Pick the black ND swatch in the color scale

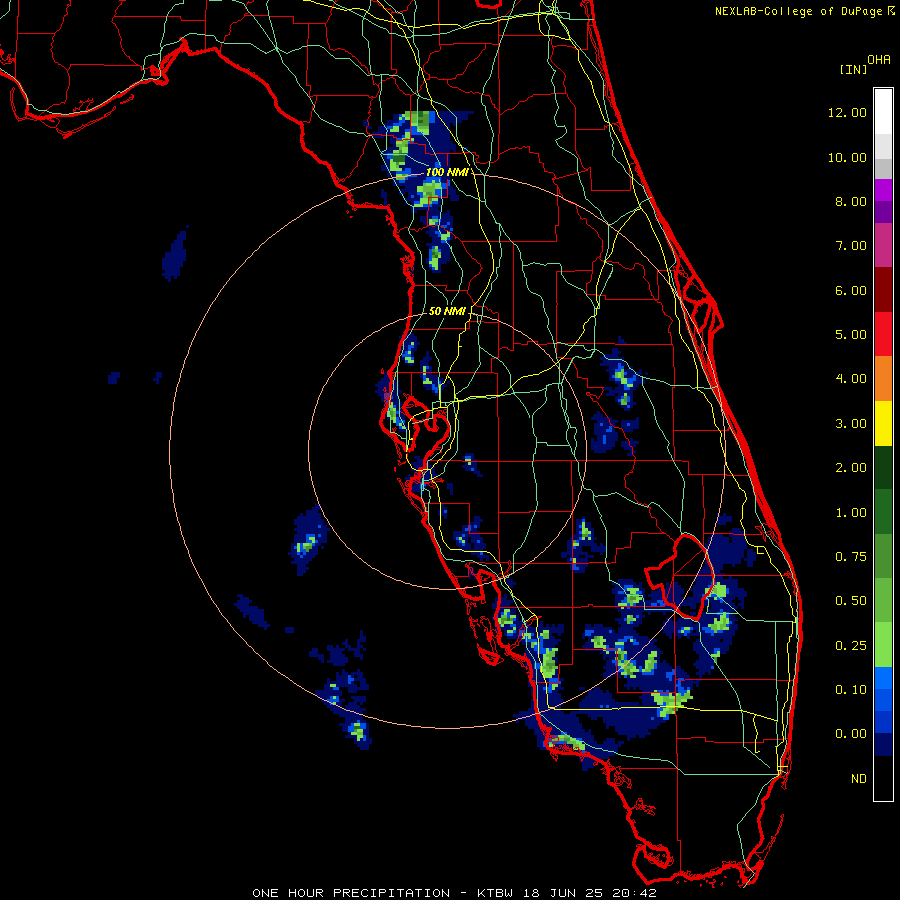coord(883,778)
